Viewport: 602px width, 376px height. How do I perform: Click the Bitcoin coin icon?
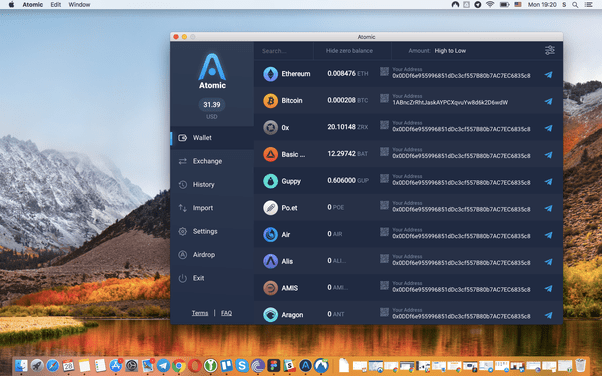click(270, 101)
